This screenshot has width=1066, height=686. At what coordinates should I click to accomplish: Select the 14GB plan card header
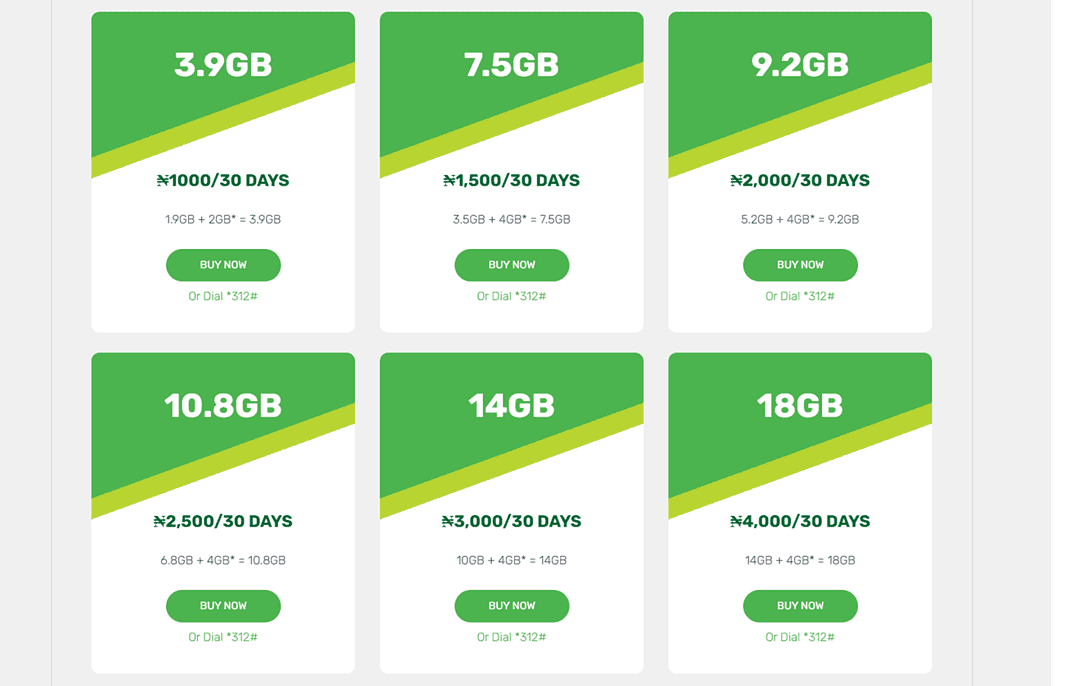point(511,405)
